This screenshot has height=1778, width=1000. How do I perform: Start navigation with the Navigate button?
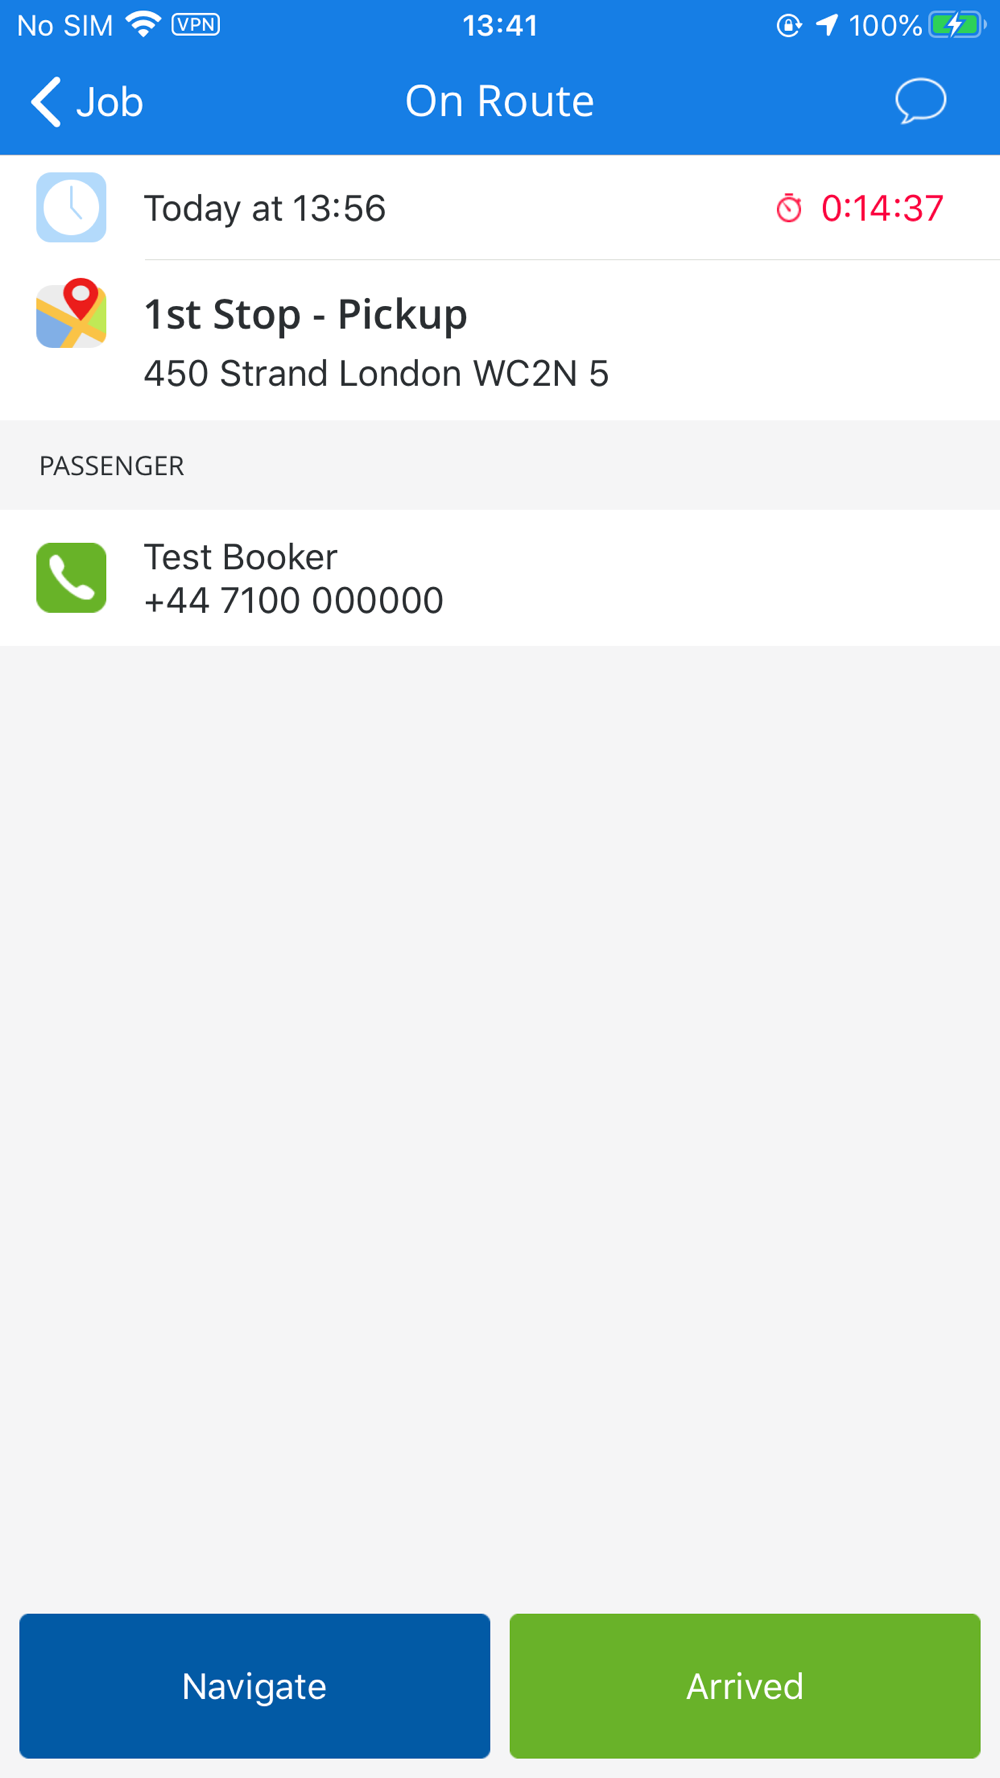pyautogui.click(x=255, y=1686)
